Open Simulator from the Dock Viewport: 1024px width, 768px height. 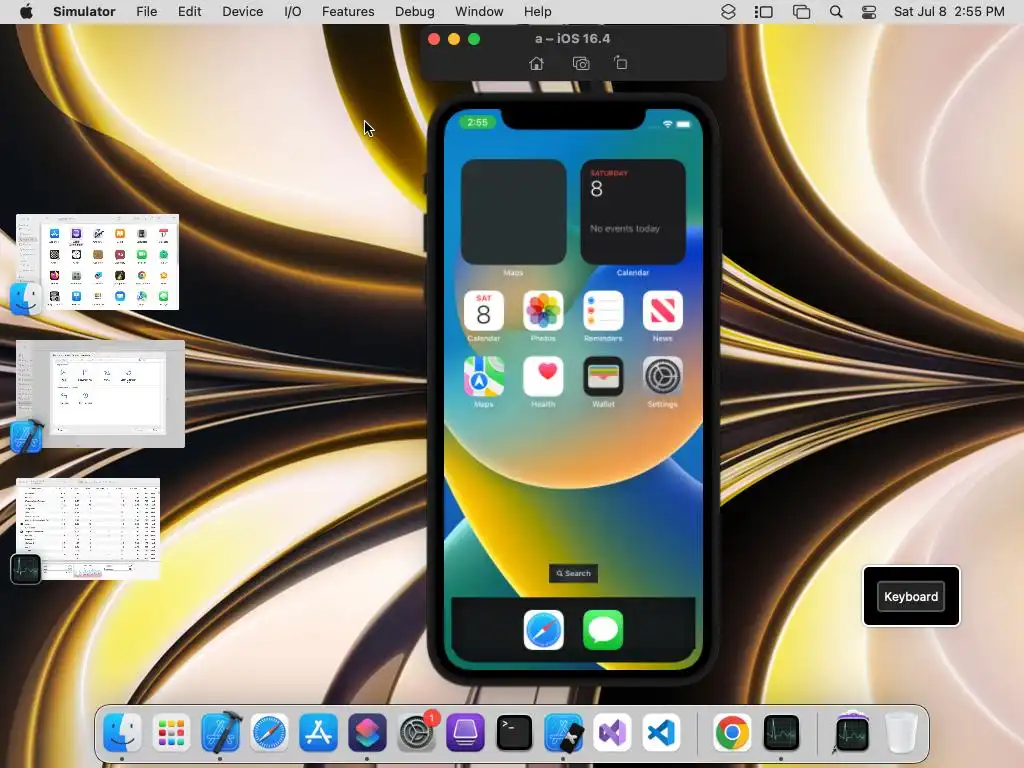[x=563, y=732]
